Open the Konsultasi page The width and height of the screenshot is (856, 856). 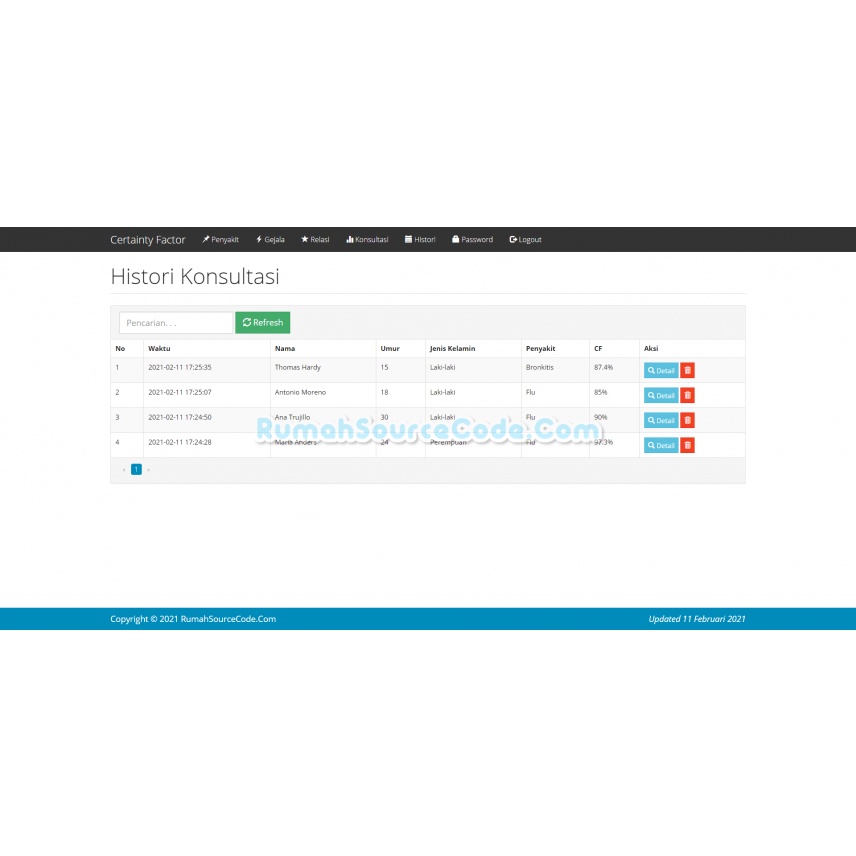pyautogui.click(x=367, y=240)
